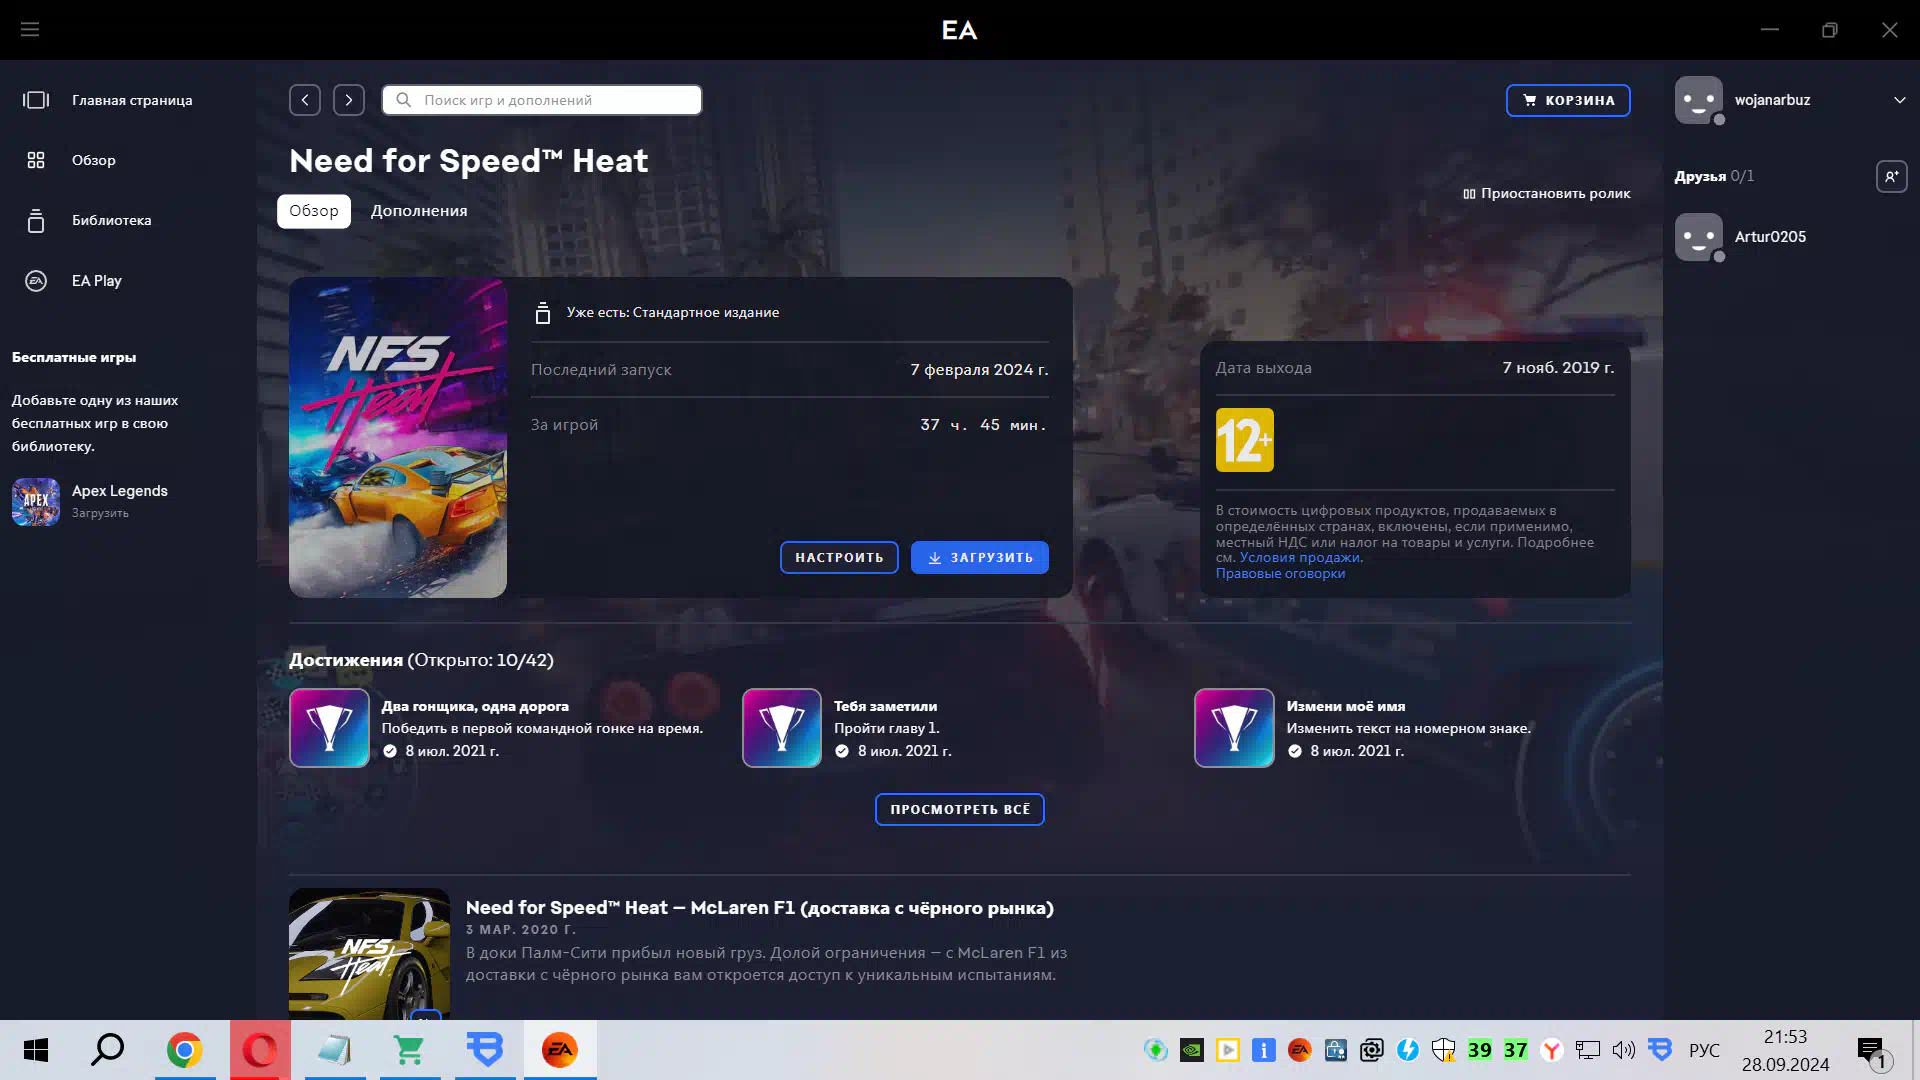
Task: Click Настроить button
Action: 839,557
